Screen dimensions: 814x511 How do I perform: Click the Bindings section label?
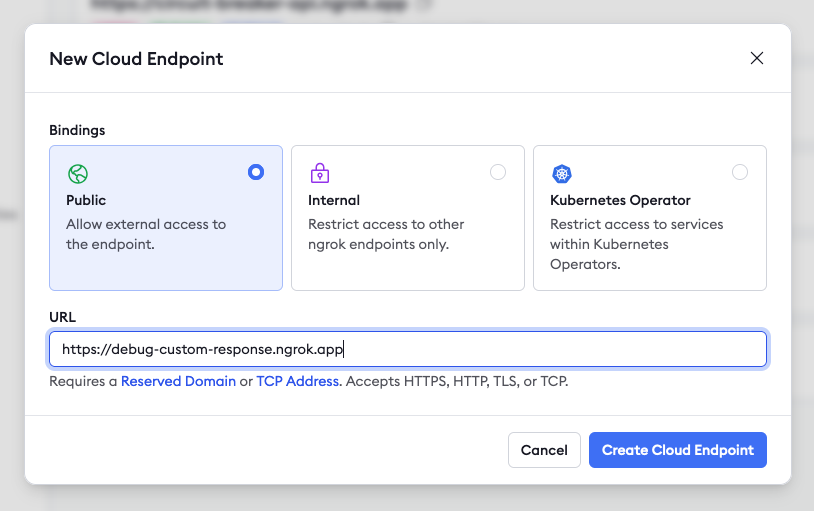[77, 130]
